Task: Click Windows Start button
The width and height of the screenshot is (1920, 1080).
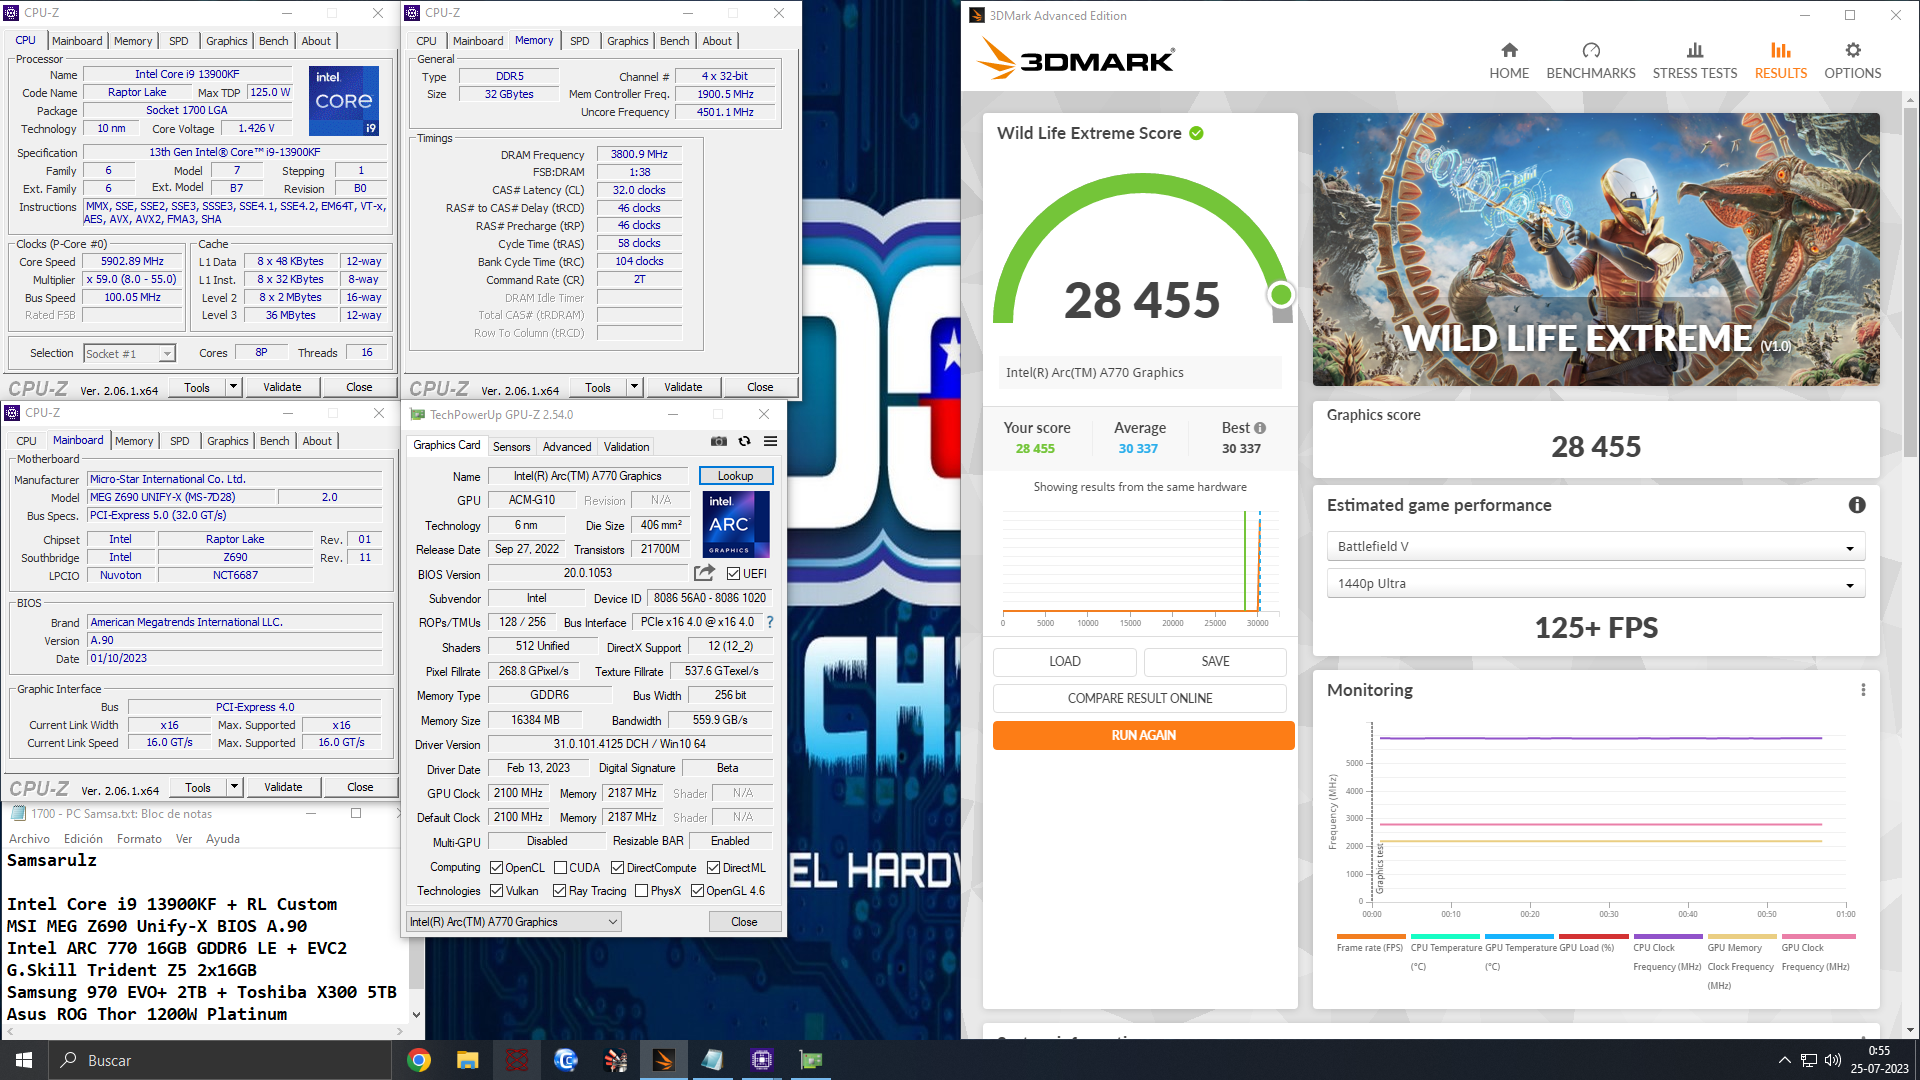Action: click(24, 1060)
